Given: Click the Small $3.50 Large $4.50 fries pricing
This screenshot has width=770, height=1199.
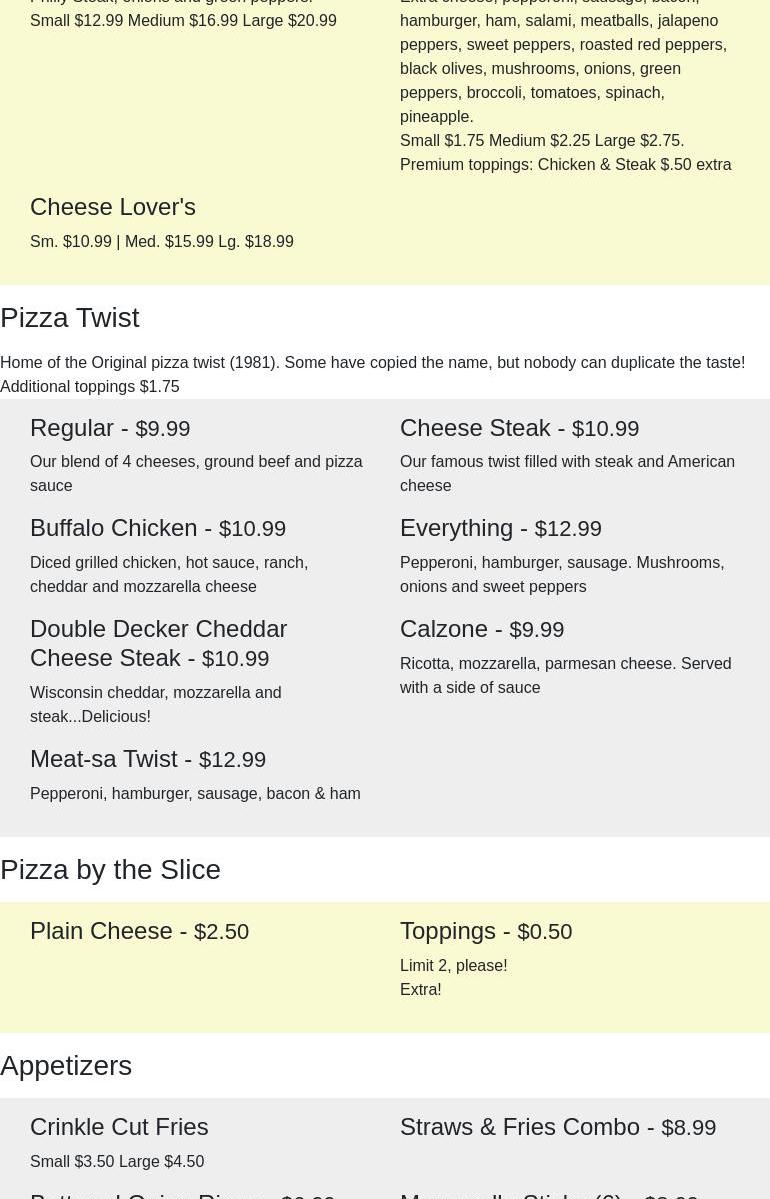Looking at the screenshot, I should coord(117,1162).
